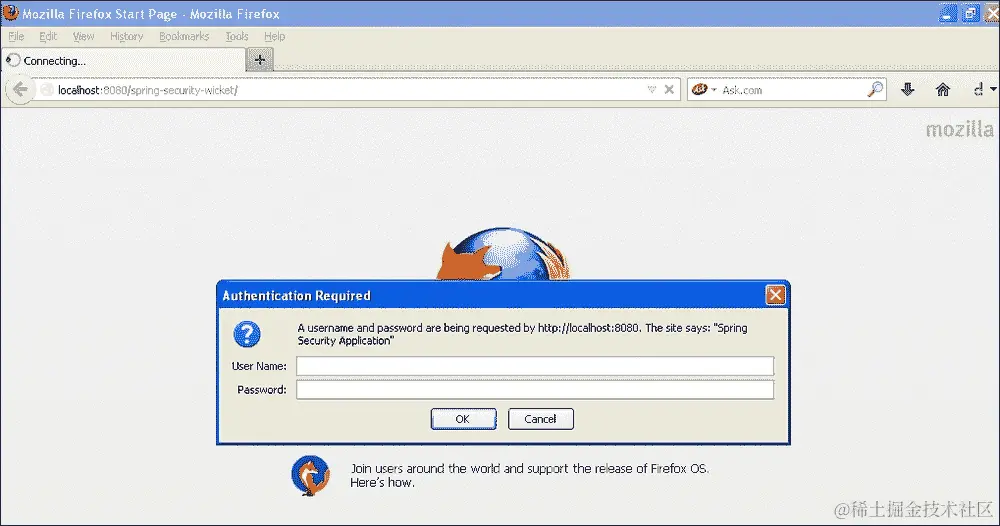Click the Downloads arrow icon in toolbar
The width and height of the screenshot is (1000, 526).
coord(908,90)
